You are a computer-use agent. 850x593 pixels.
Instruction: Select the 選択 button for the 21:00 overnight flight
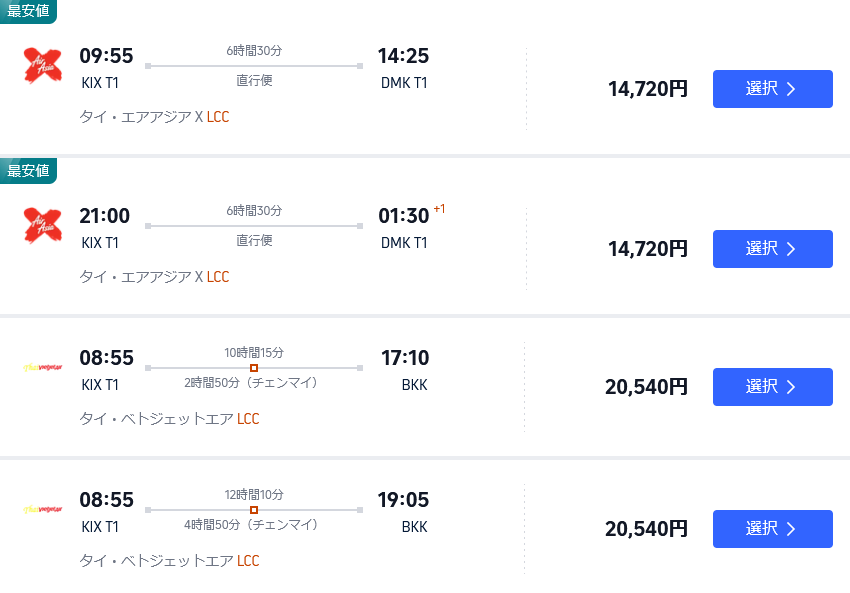pyautogui.click(x=772, y=248)
